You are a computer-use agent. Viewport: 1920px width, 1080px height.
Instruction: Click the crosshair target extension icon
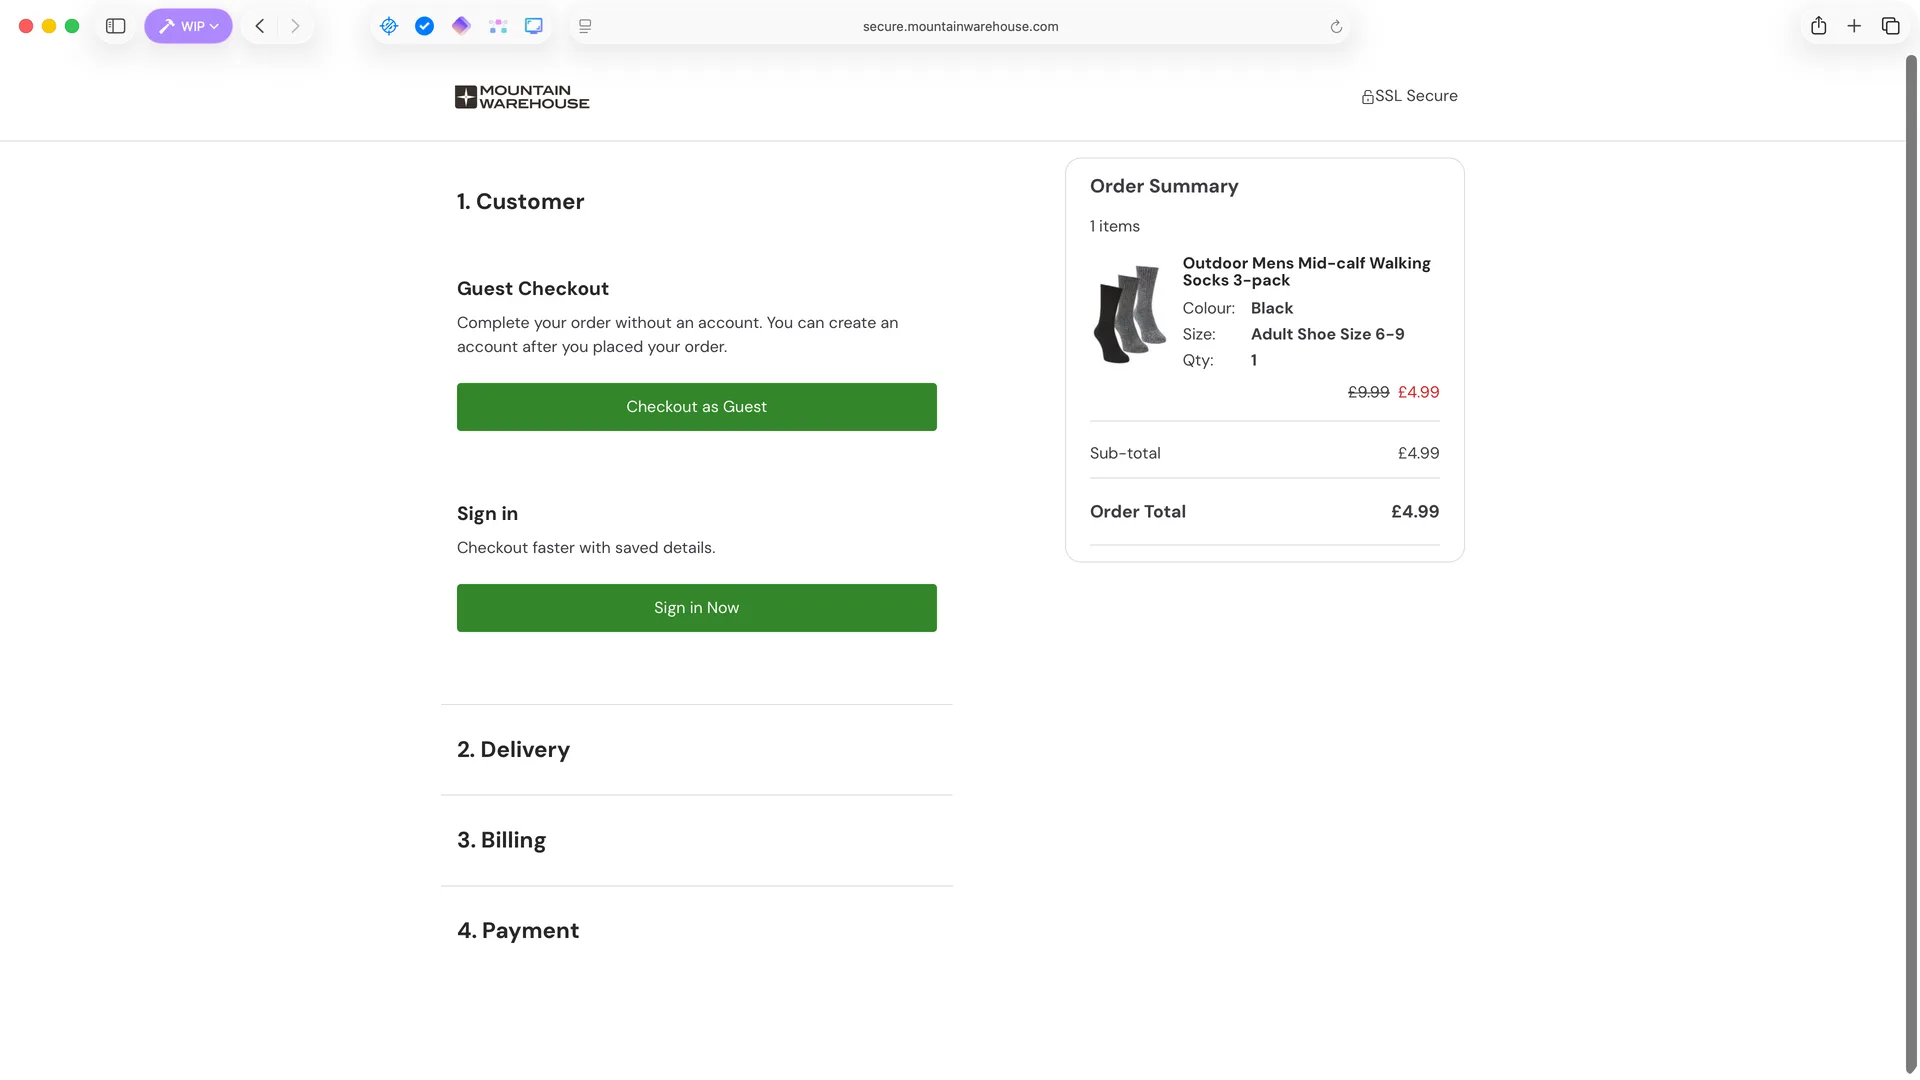(x=389, y=26)
